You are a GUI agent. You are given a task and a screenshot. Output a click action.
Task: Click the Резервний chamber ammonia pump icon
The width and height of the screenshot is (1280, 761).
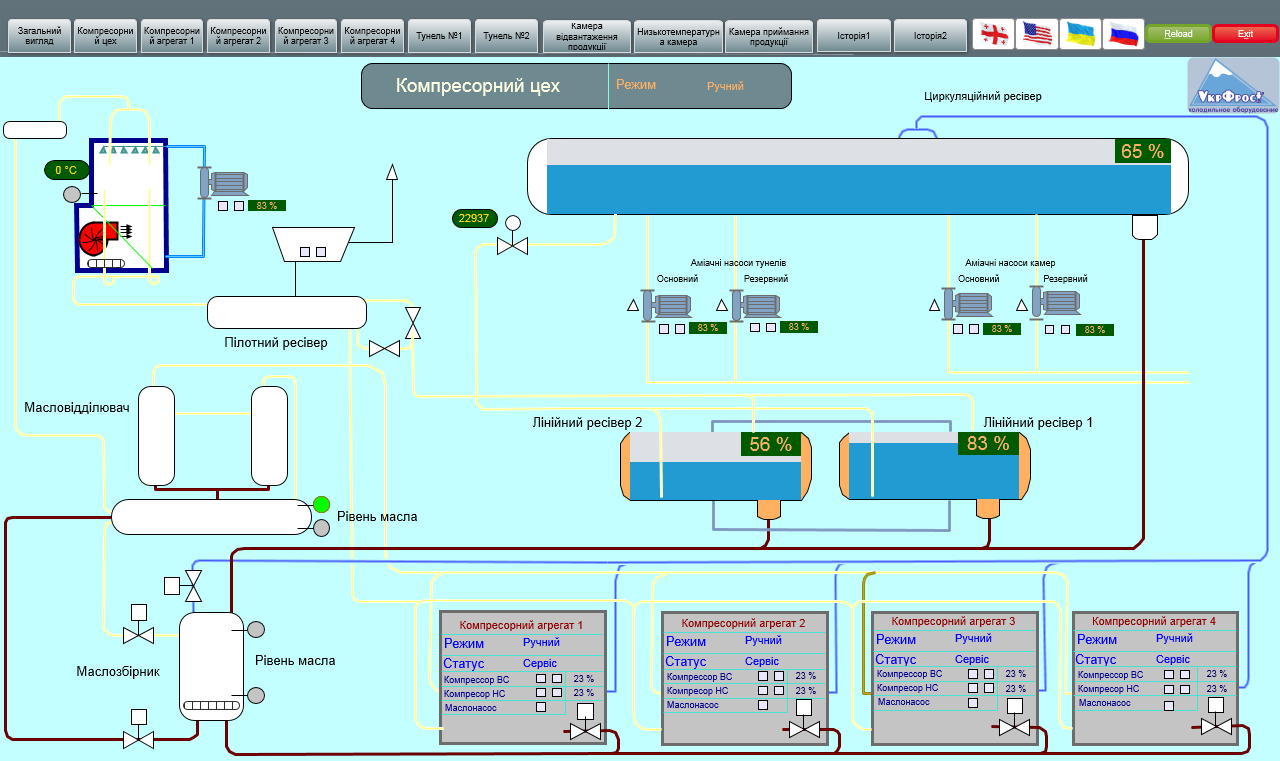coord(1056,303)
